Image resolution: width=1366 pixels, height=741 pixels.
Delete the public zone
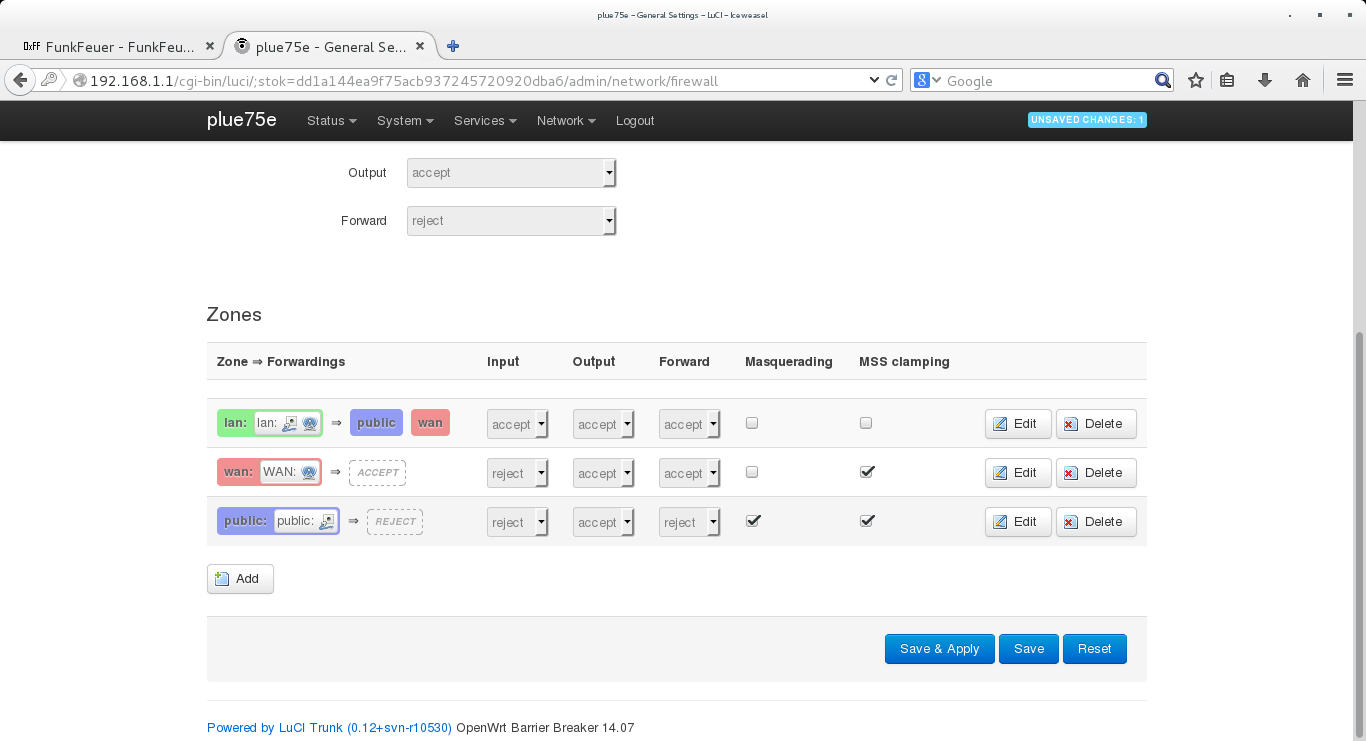(1095, 522)
